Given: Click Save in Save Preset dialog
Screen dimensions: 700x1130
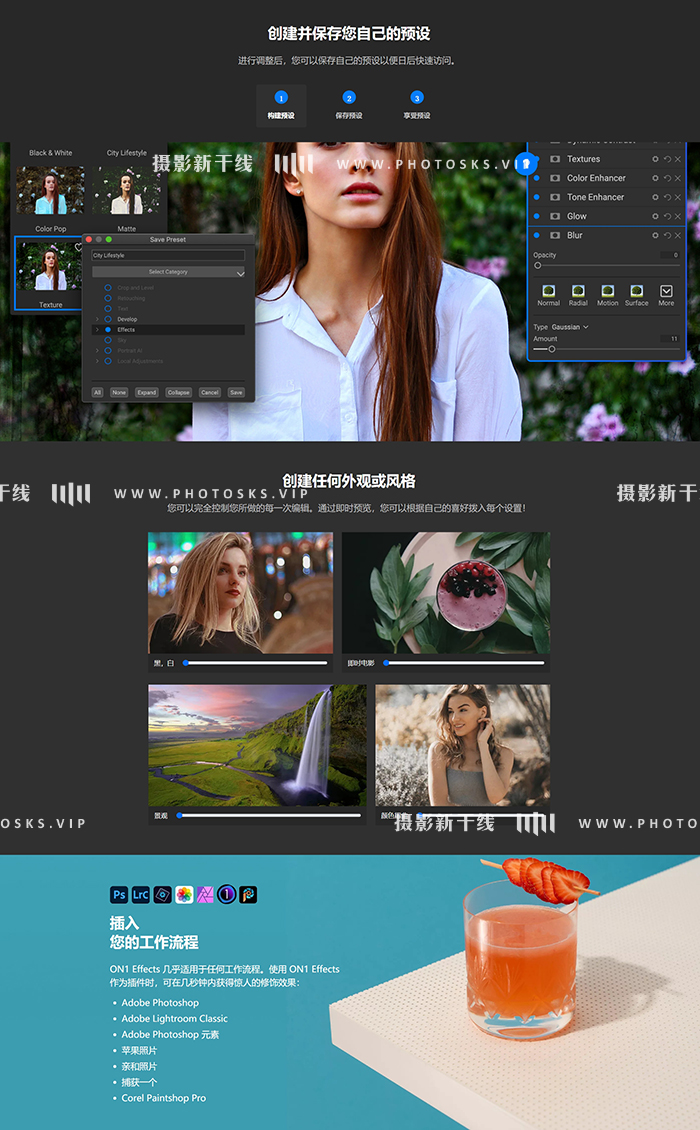Looking at the screenshot, I should point(236,393).
